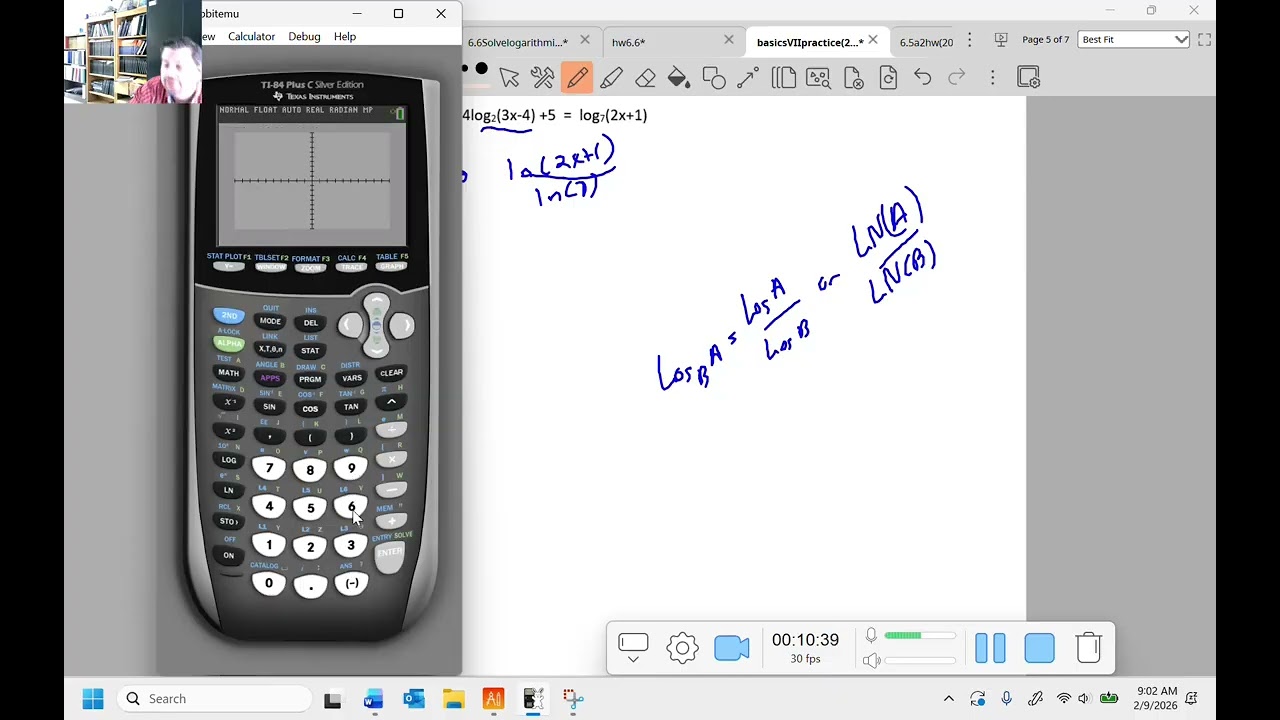Toggle fullscreen view icon
1280x720 pixels.
(x=1204, y=40)
